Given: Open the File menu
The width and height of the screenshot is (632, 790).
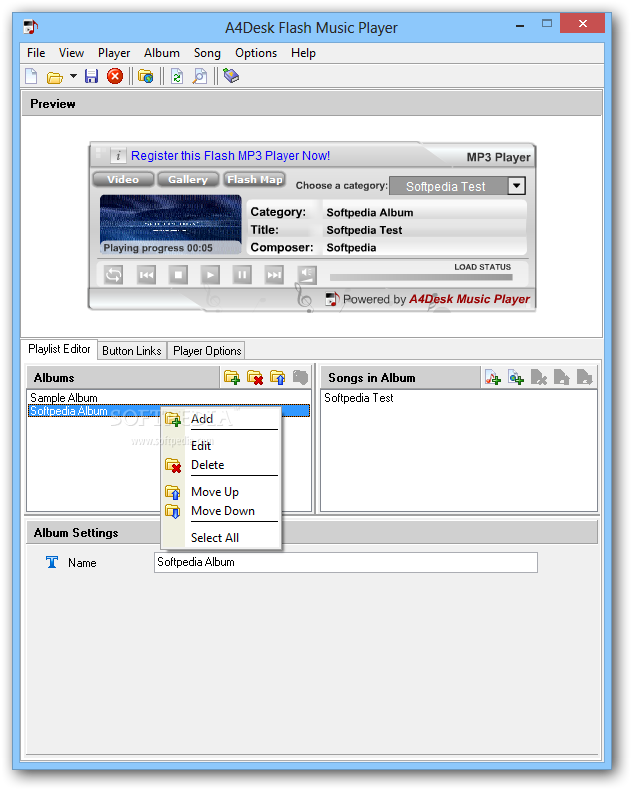Looking at the screenshot, I should (x=36, y=53).
